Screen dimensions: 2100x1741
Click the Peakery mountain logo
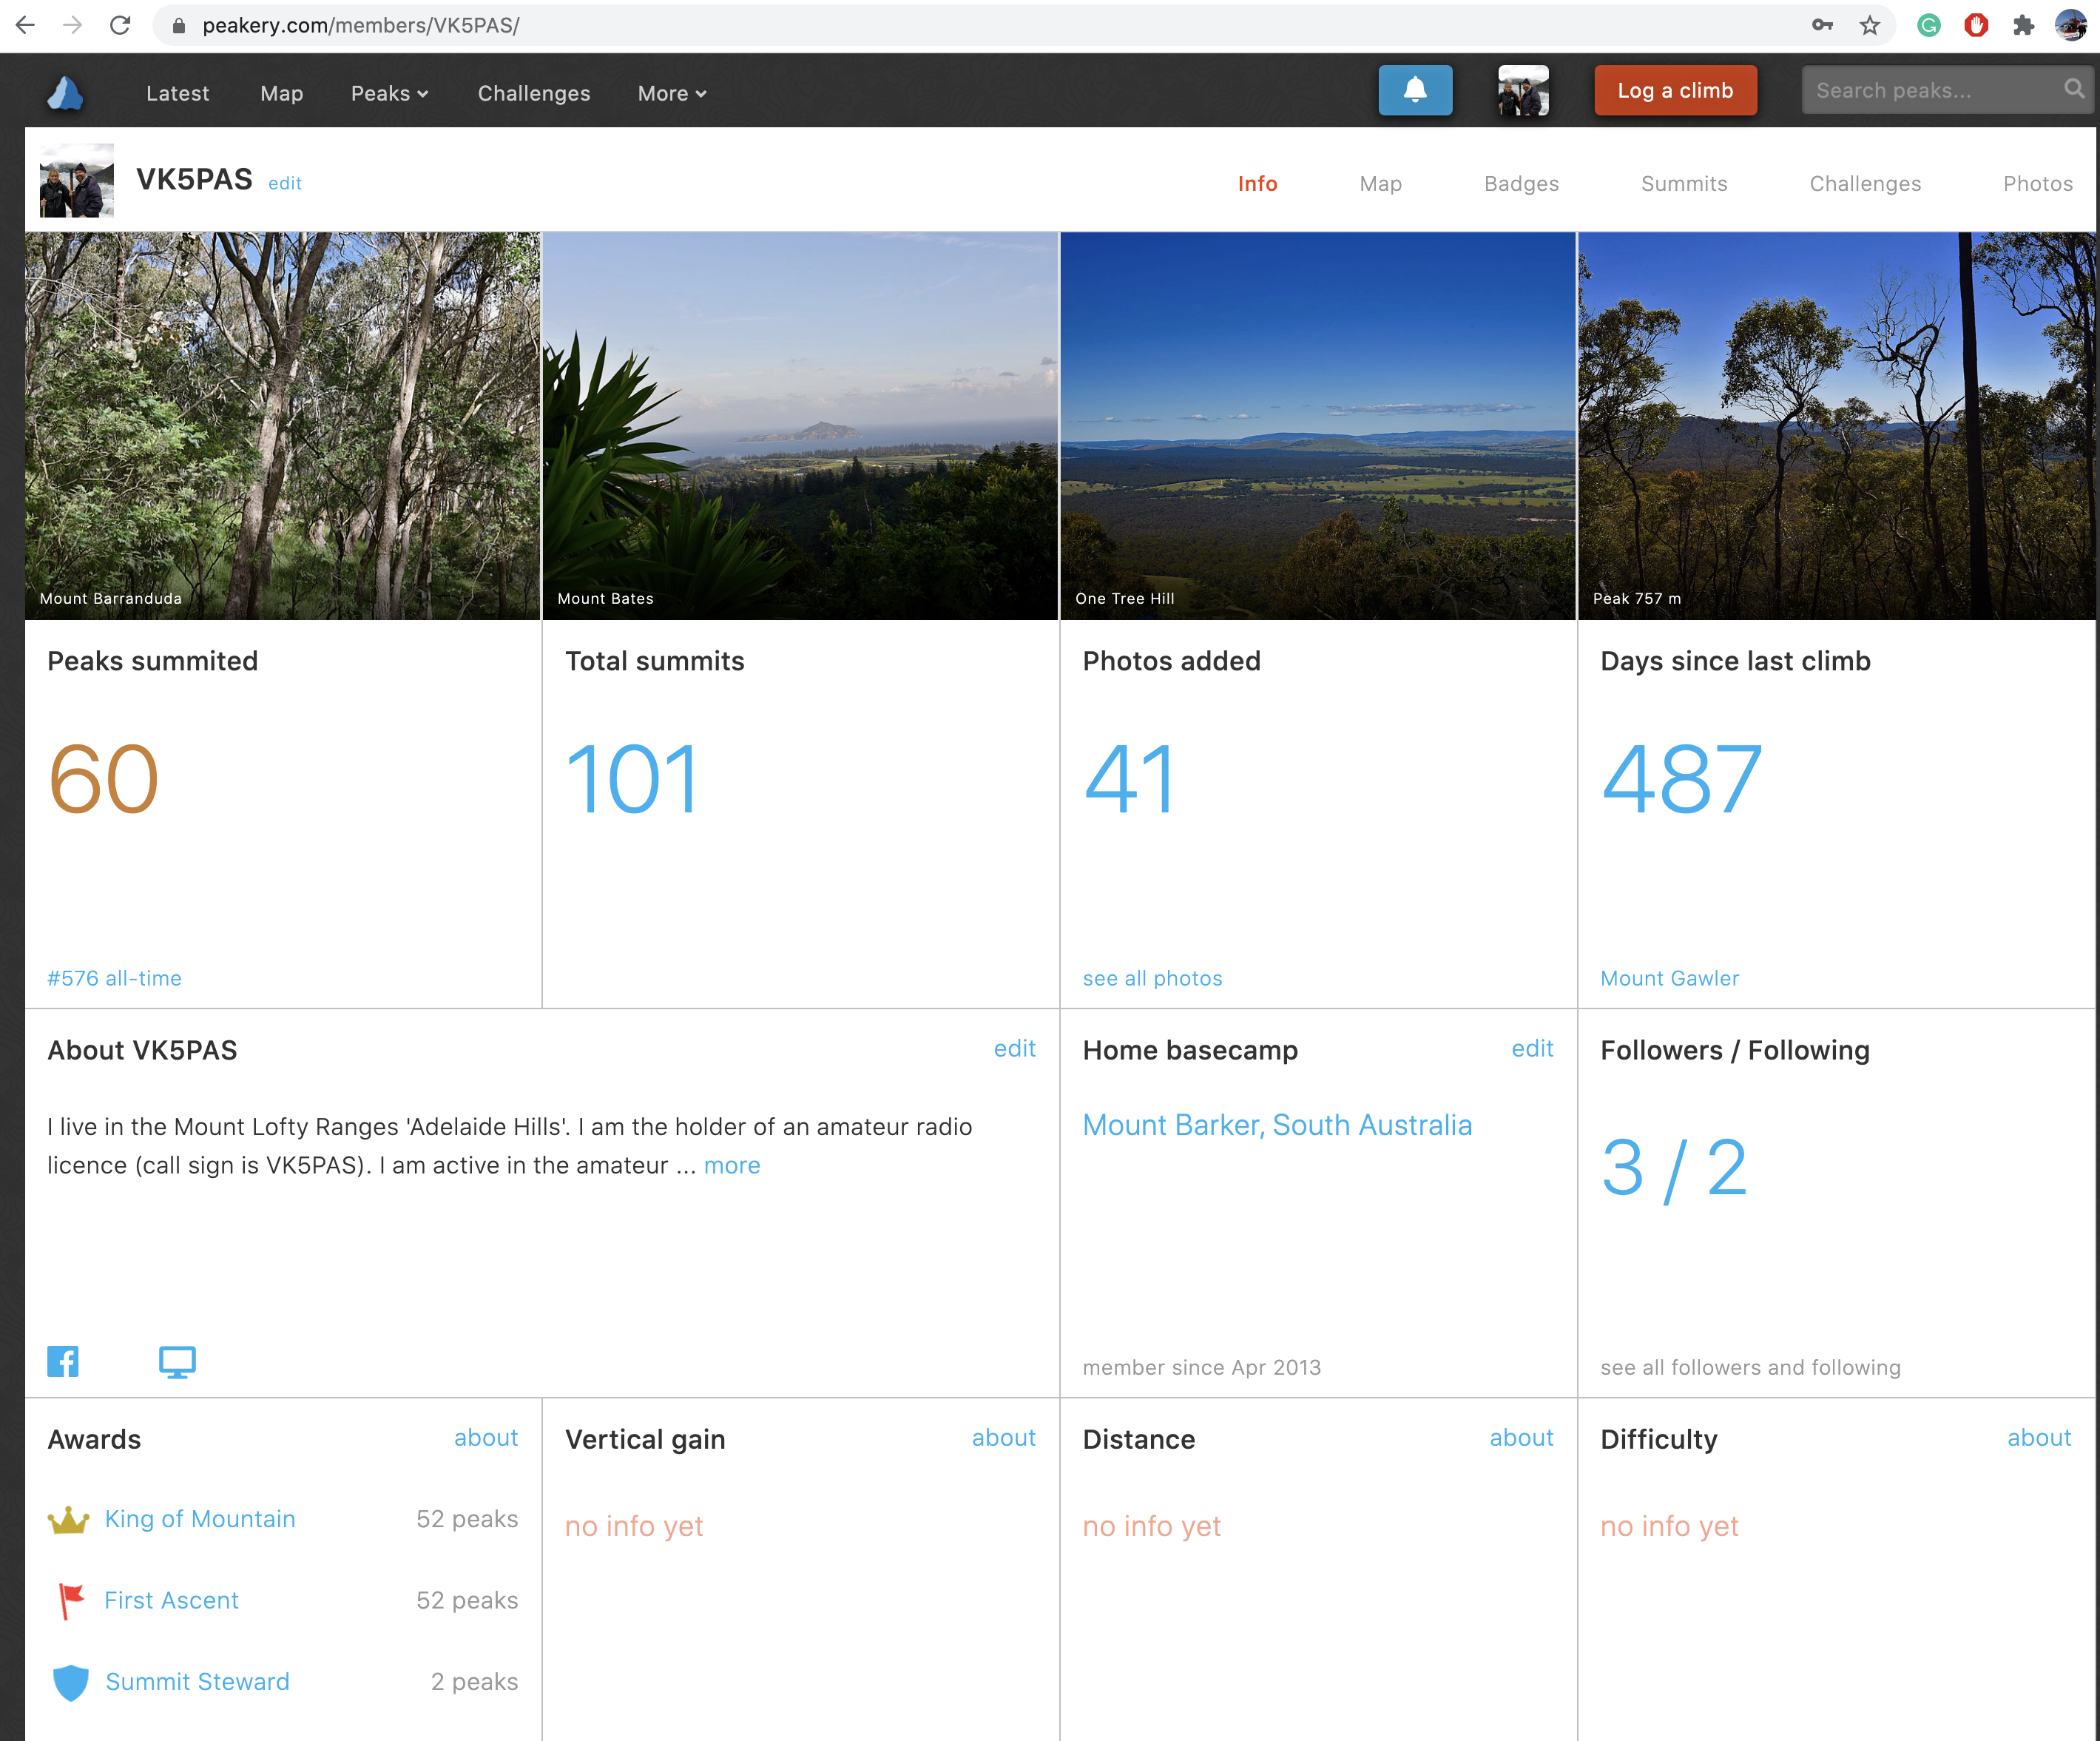point(65,93)
